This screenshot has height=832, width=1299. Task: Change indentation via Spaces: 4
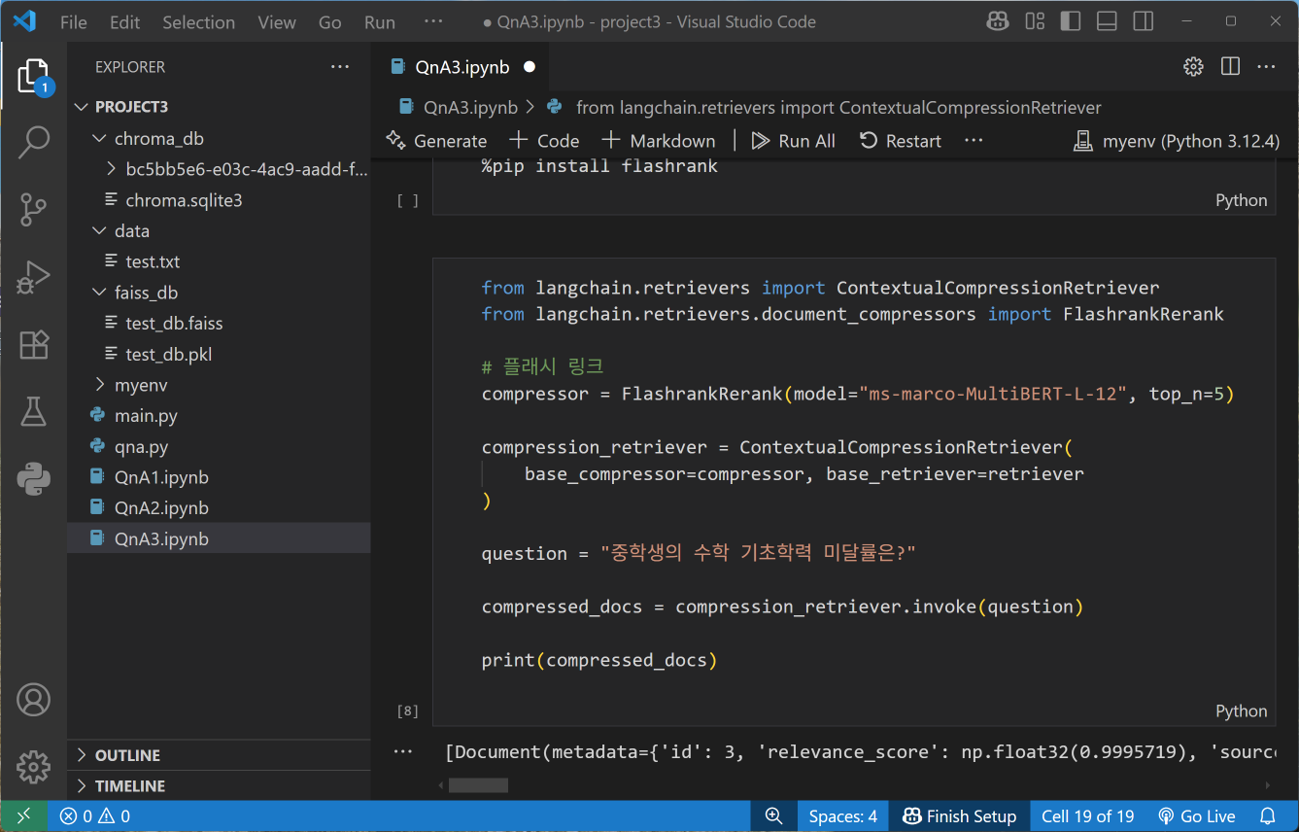coord(843,816)
